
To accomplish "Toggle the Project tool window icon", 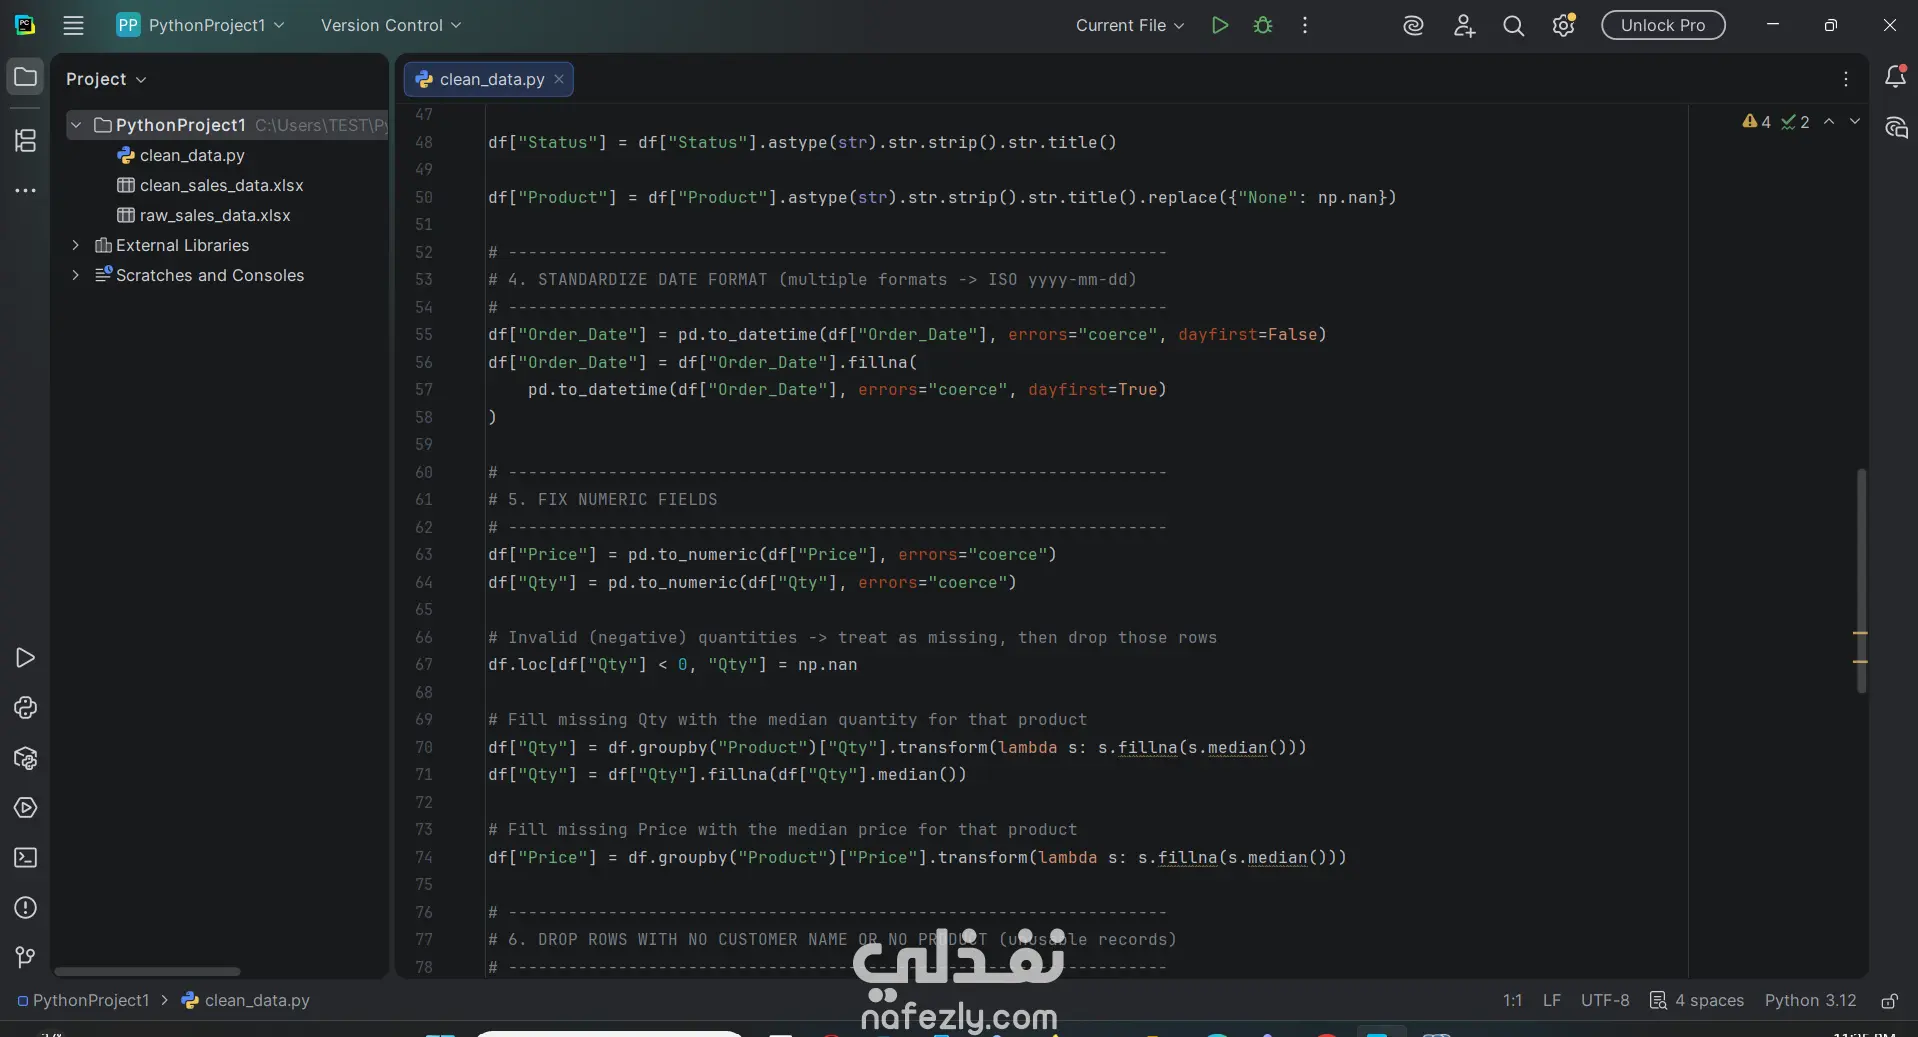I will coord(25,77).
